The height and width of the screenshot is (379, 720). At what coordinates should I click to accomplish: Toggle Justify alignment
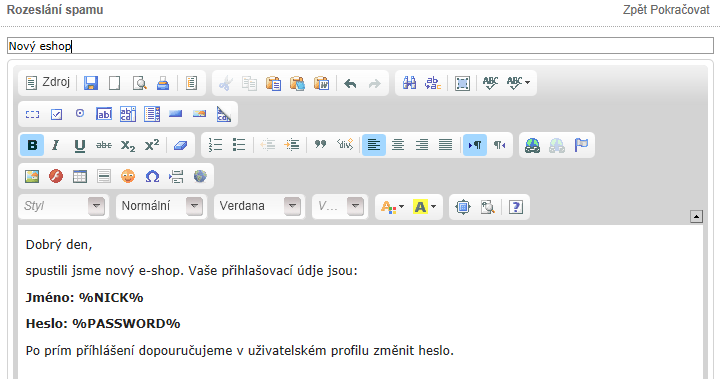445,145
